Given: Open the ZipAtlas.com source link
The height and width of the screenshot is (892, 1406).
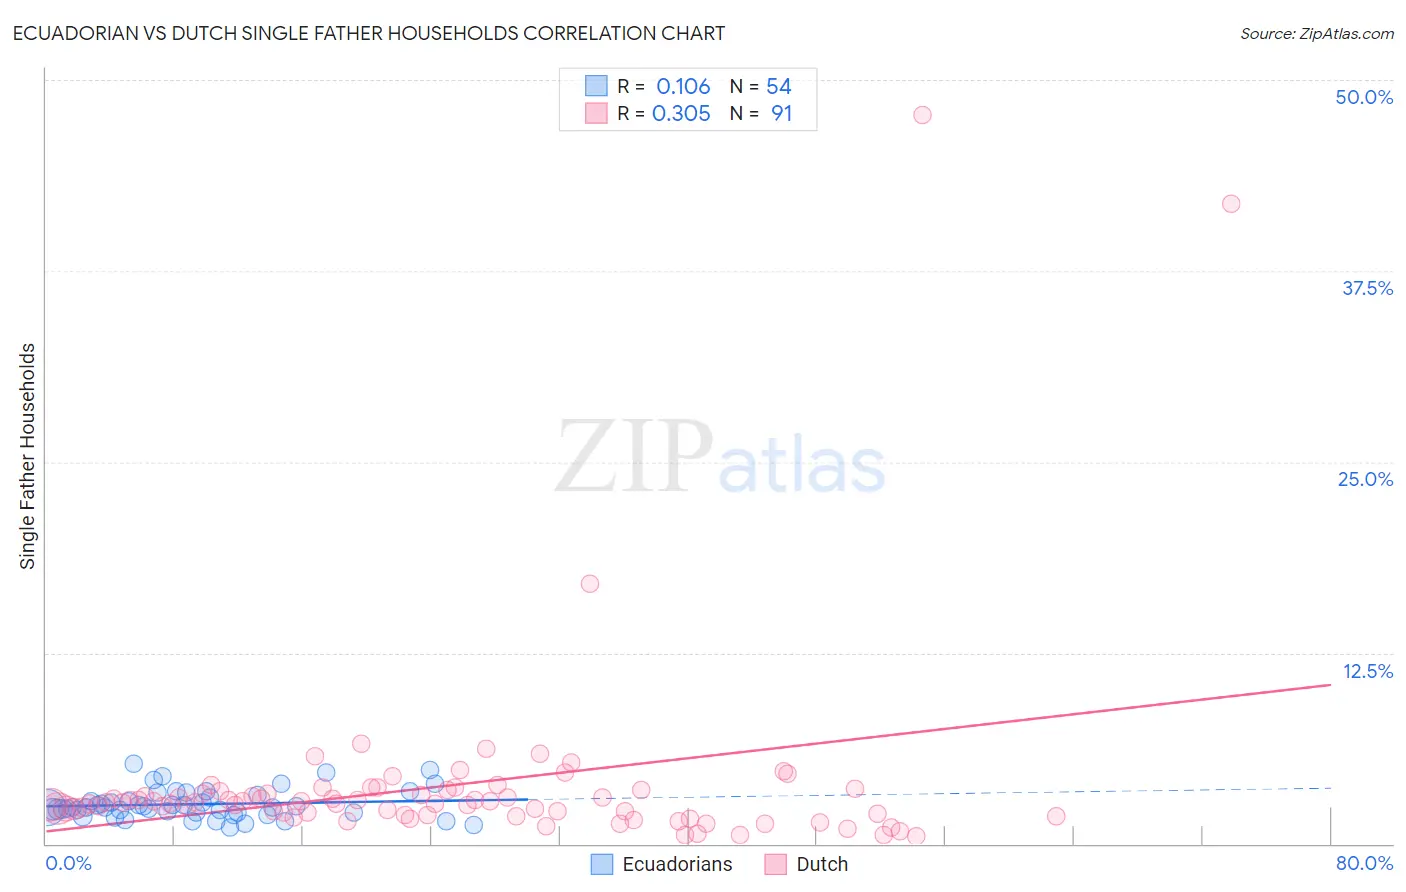Looking at the screenshot, I should [1317, 33].
